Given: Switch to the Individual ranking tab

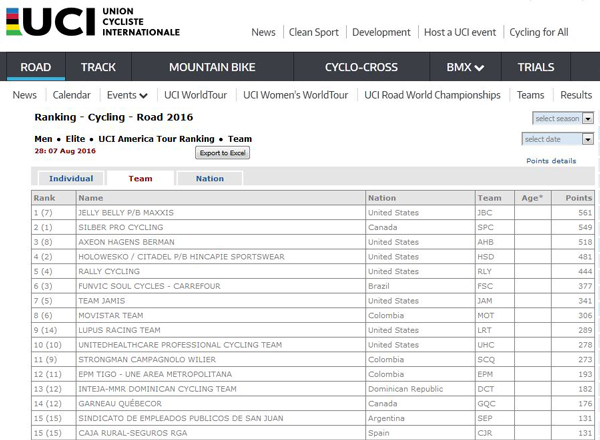Looking at the screenshot, I should point(71,178).
